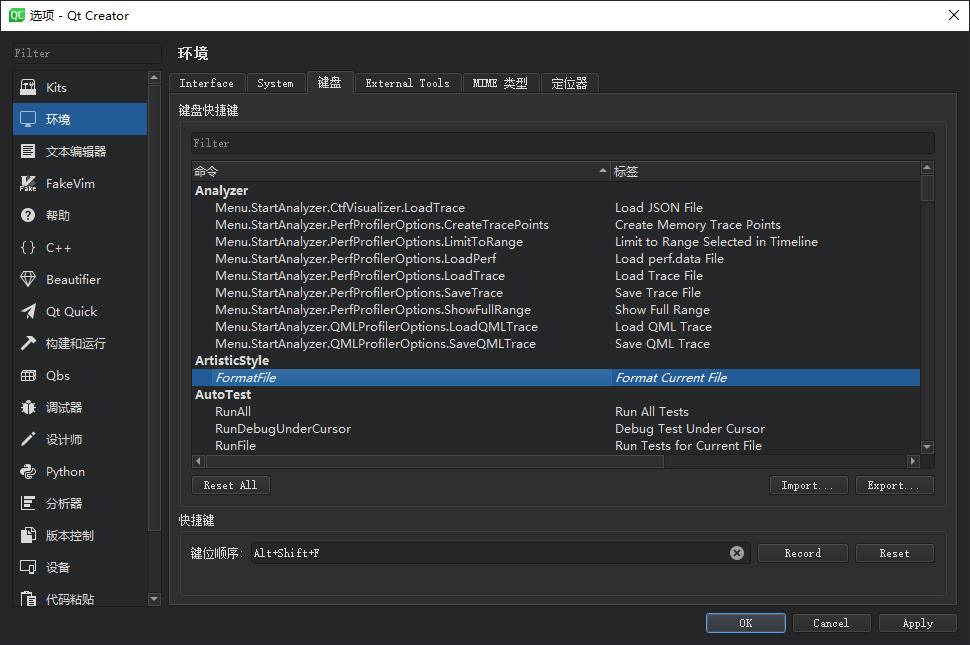Open the MIME 类型 tab
Image resolution: width=970 pixels, height=645 pixels.
tap(500, 83)
